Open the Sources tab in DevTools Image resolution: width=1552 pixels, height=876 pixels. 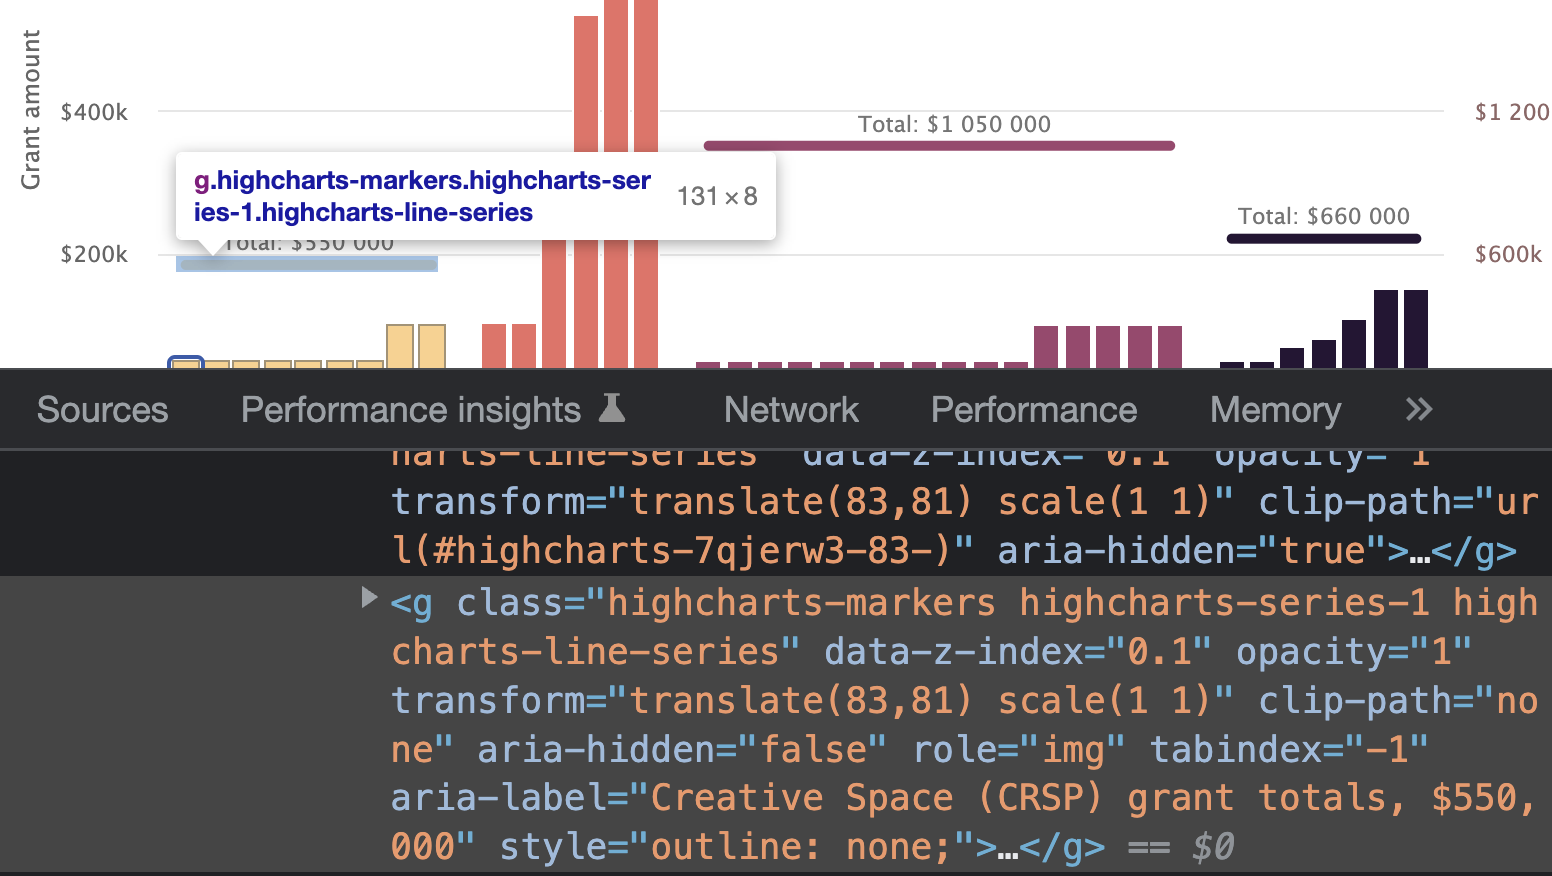point(102,410)
